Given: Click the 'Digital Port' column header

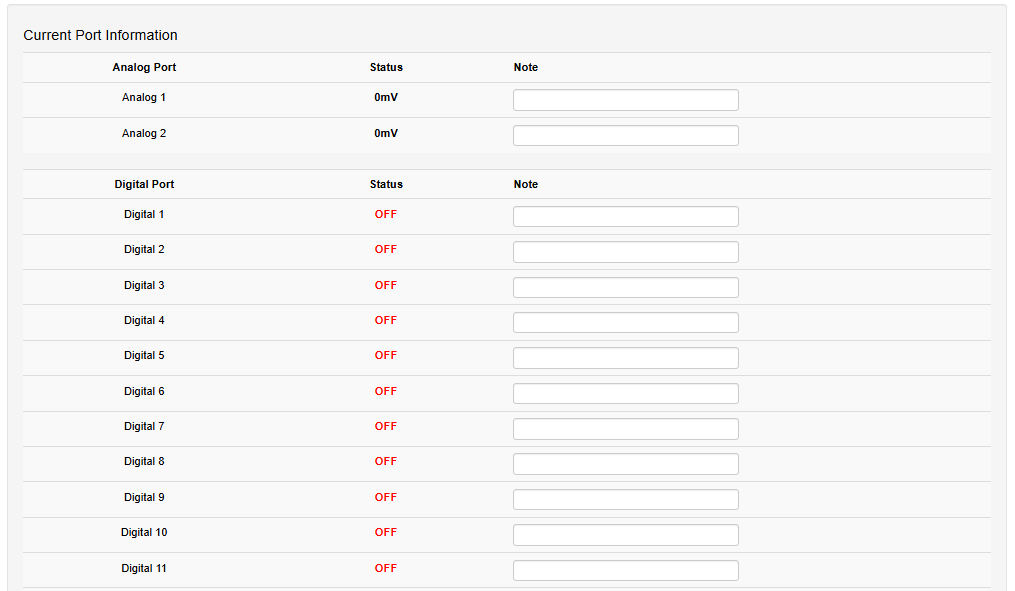Looking at the screenshot, I should [144, 184].
